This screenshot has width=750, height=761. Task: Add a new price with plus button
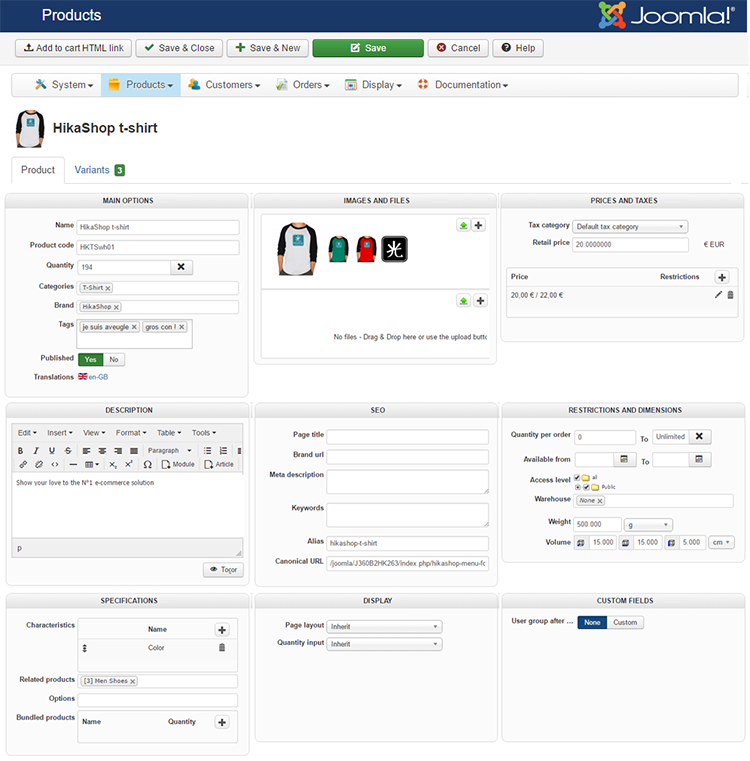tap(722, 277)
